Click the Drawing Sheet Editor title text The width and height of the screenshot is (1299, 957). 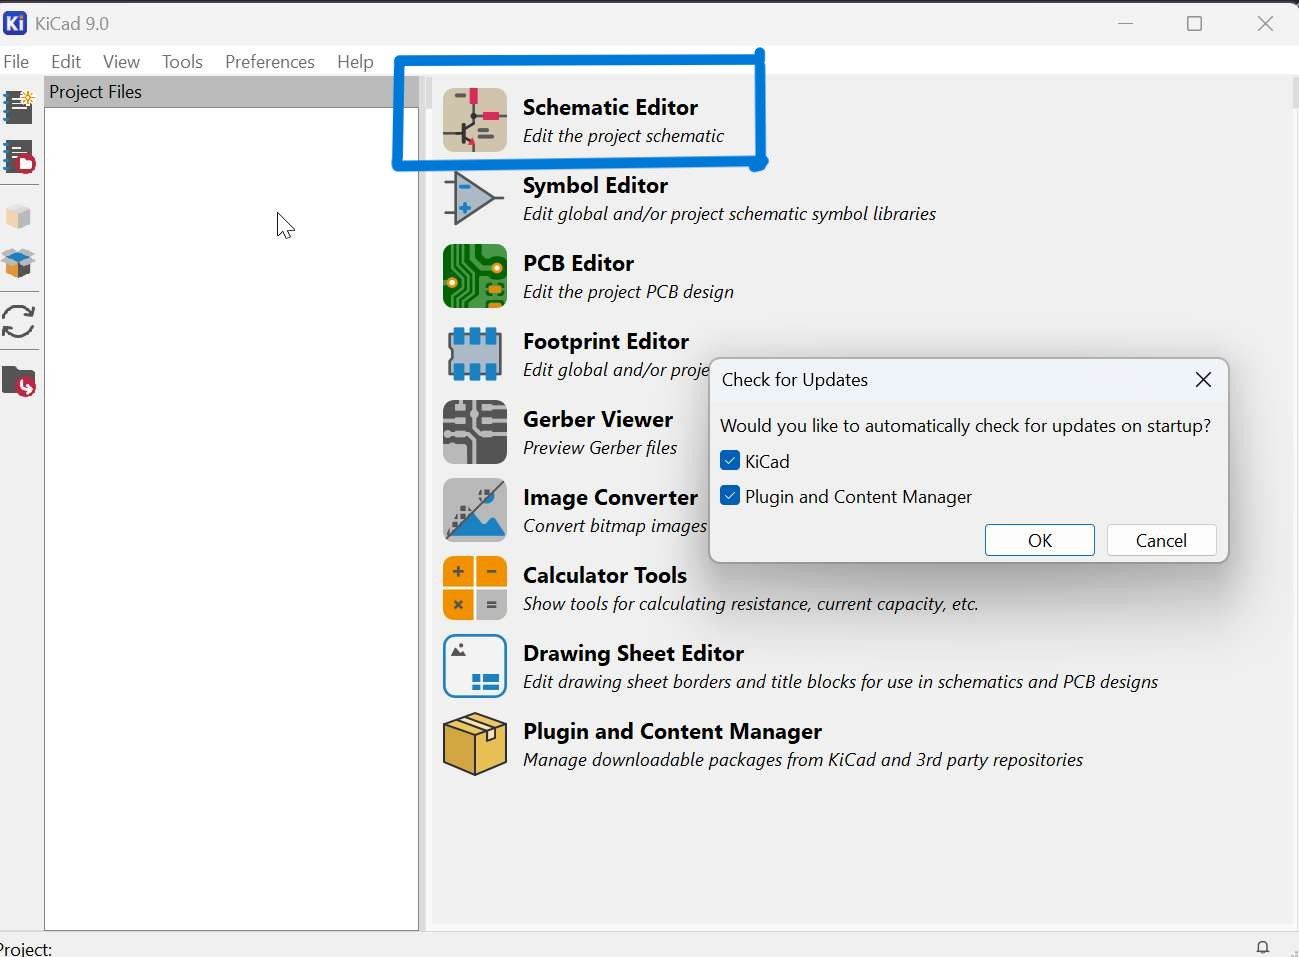point(633,653)
